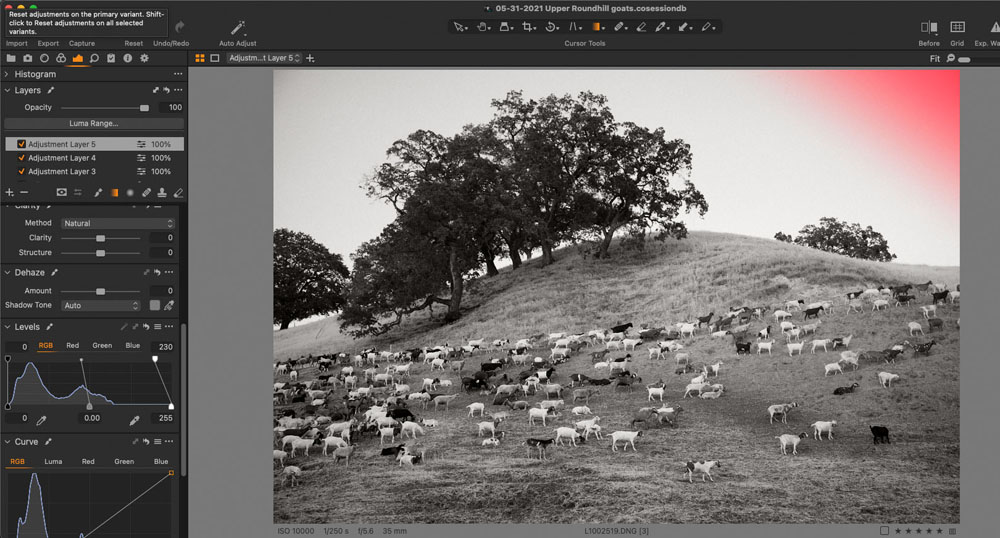Viewport: 1000px width, 538px height.
Task: Adjust the Structure slider
Action: point(100,253)
